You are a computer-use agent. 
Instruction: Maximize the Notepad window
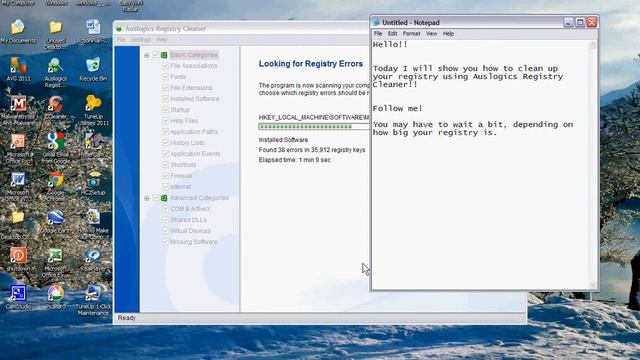tap(580, 22)
